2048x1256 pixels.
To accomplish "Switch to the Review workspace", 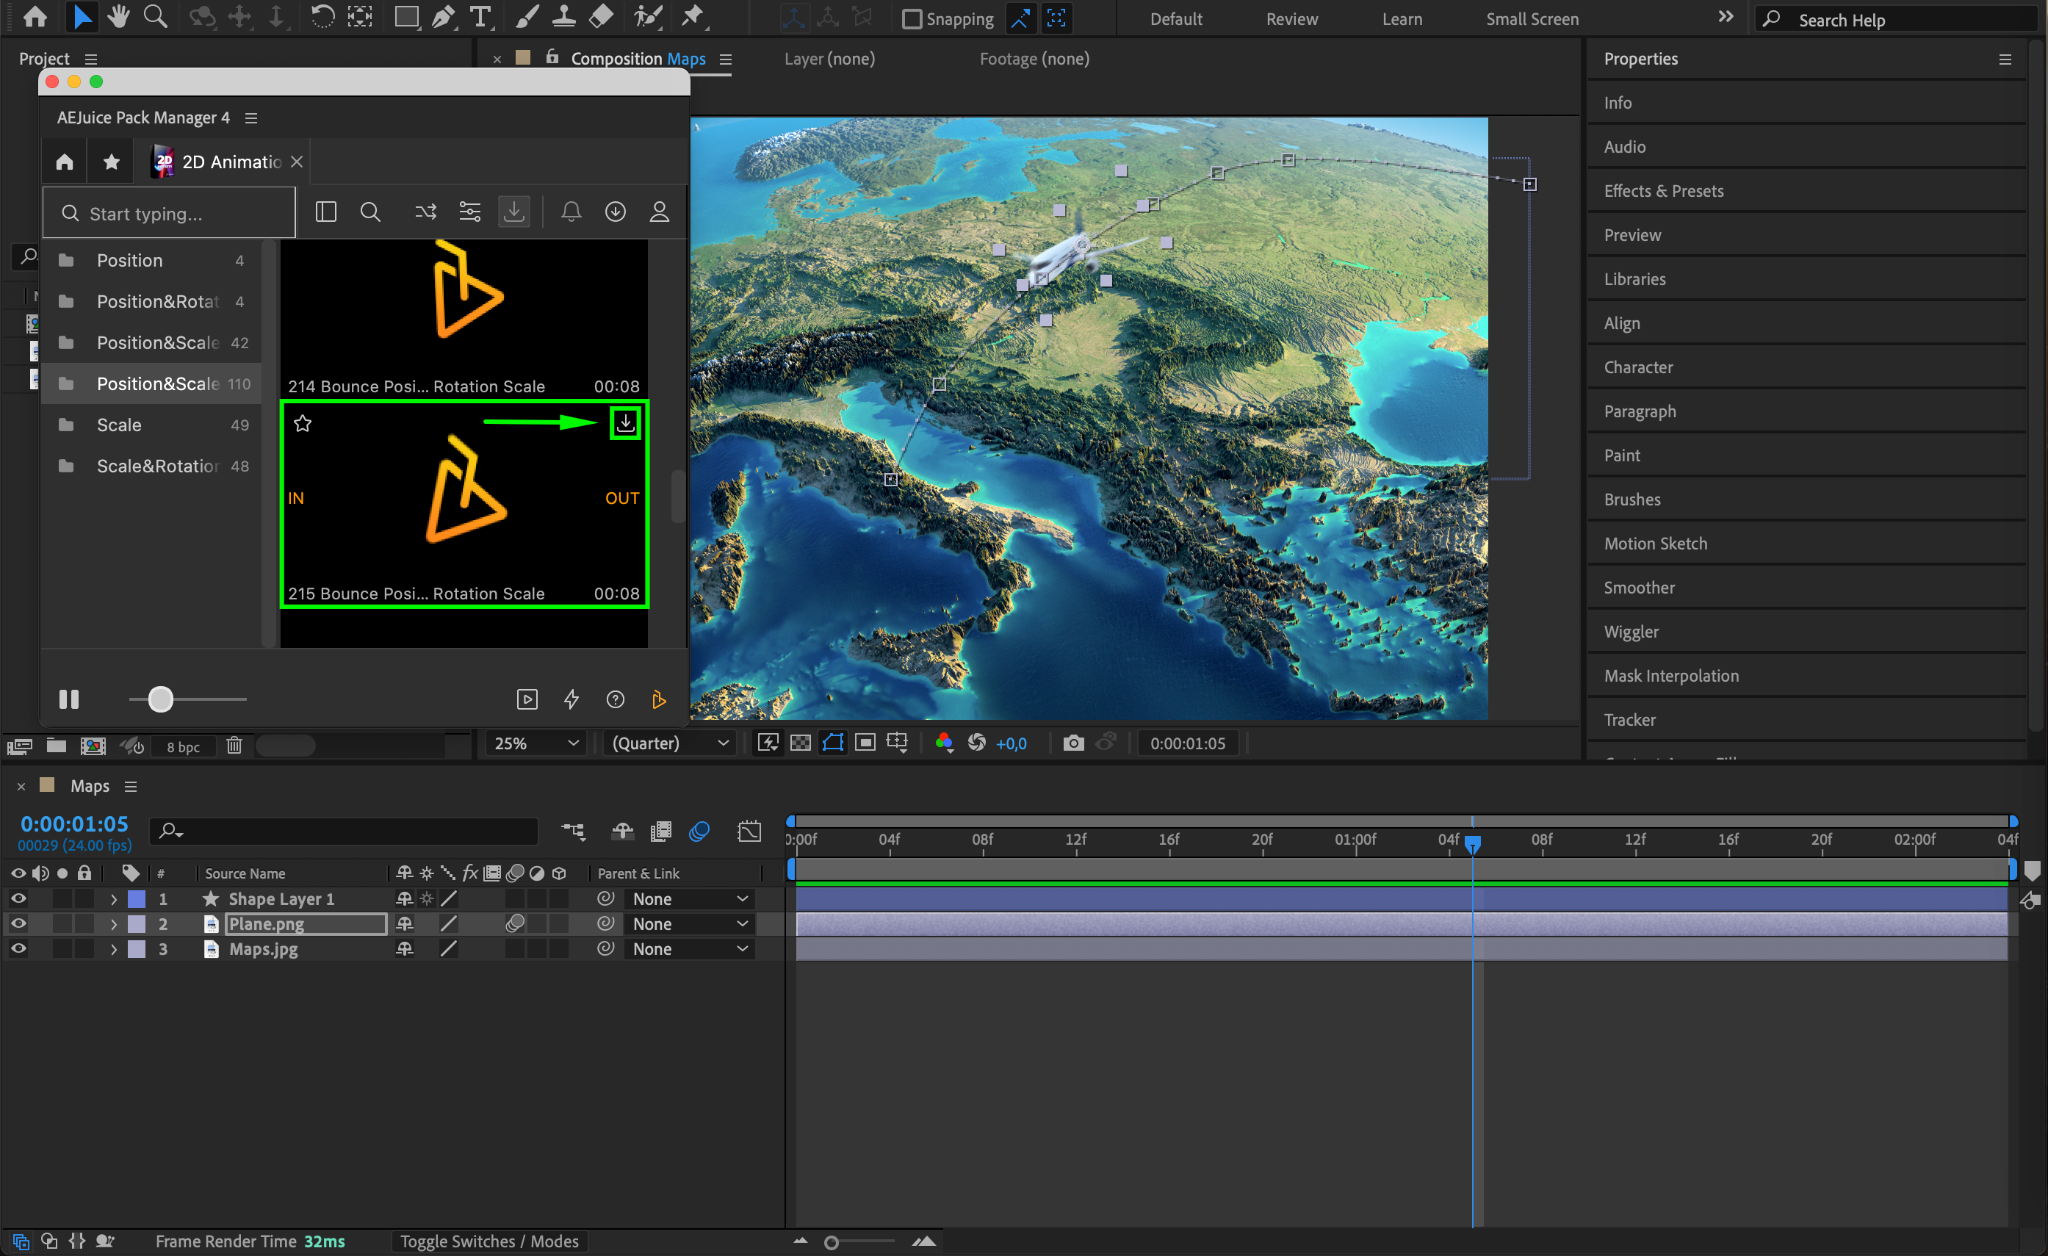I will 1291,19.
